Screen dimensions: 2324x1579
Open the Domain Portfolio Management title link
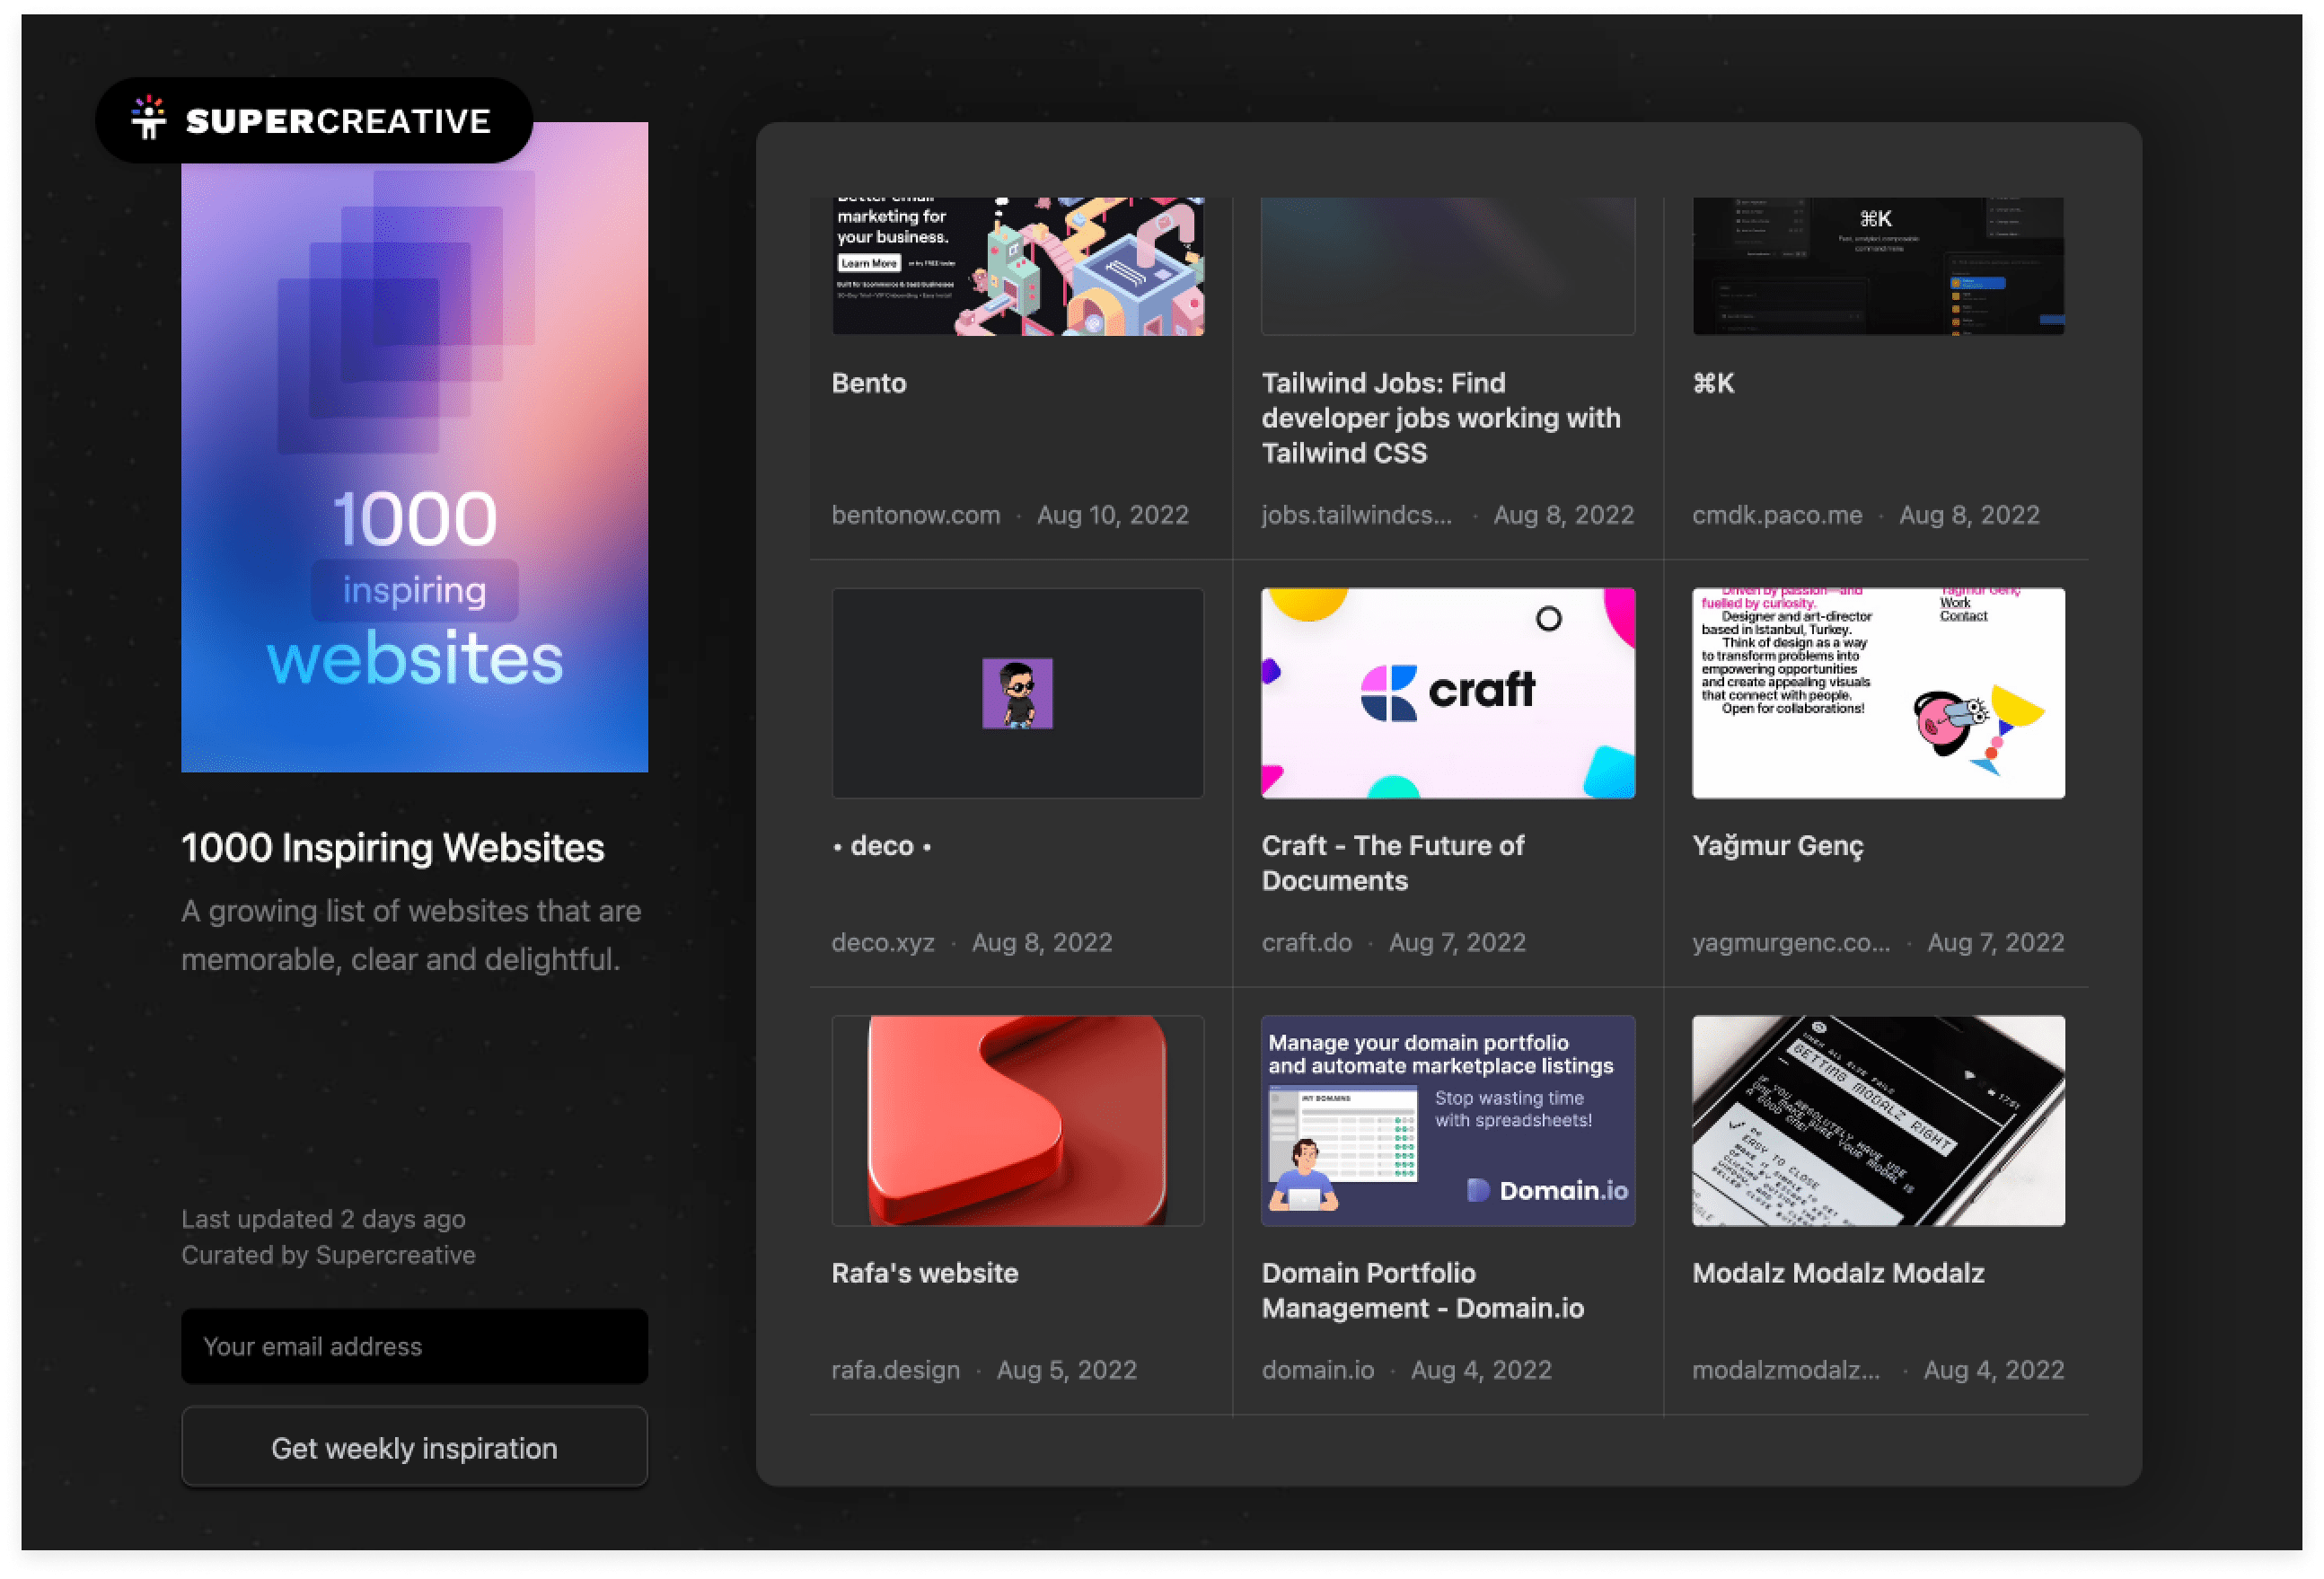click(x=1423, y=1290)
